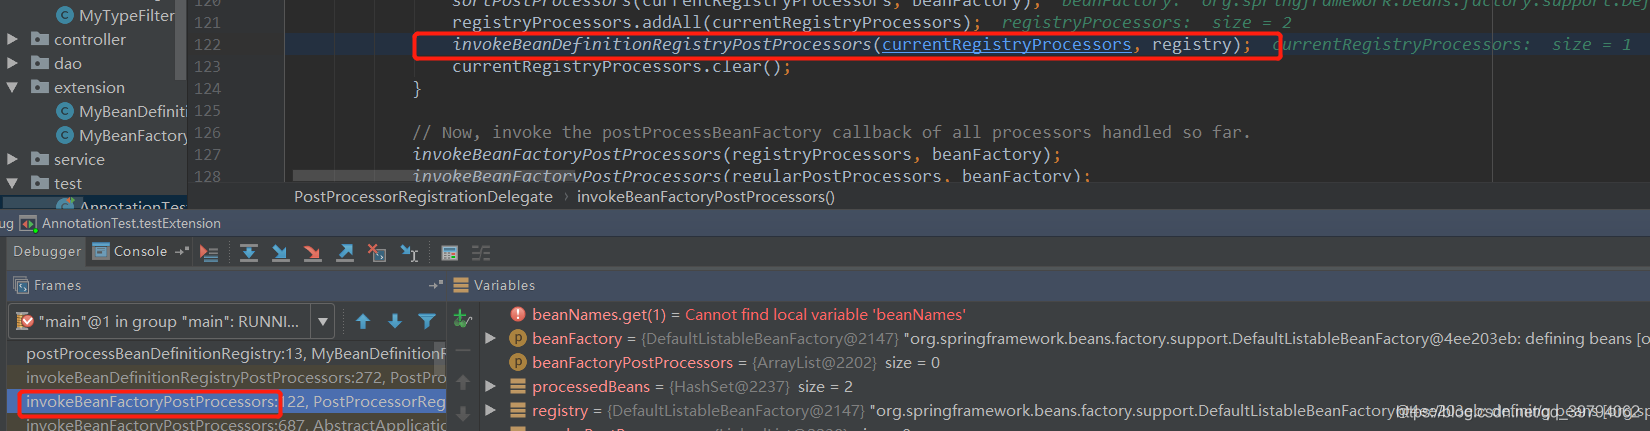Switch to Console tab
The width and height of the screenshot is (1650, 431).
coord(130,252)
